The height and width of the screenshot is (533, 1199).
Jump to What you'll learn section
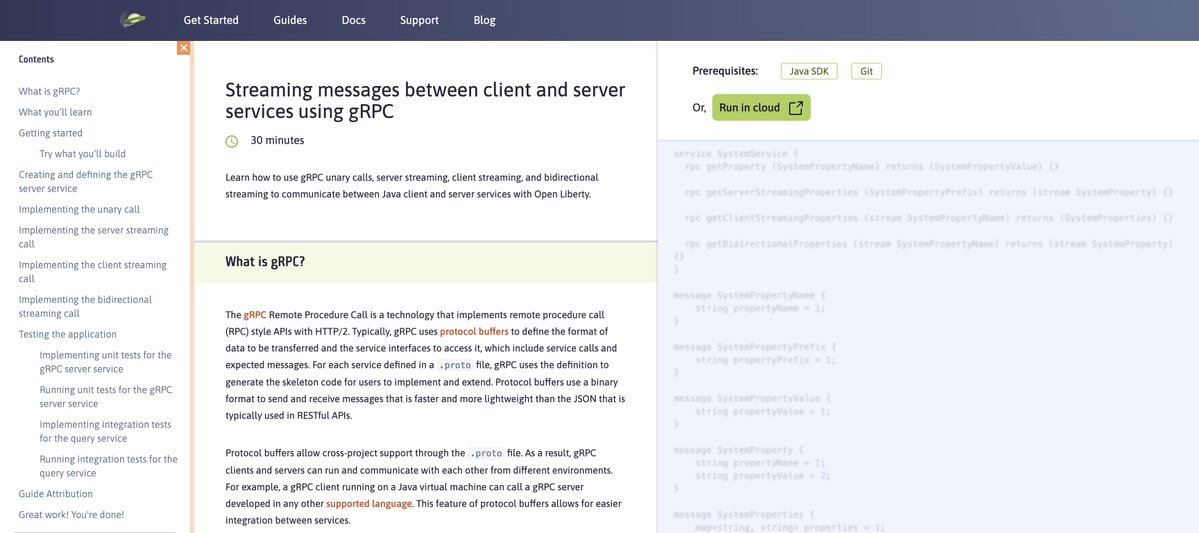click(55, 112)
